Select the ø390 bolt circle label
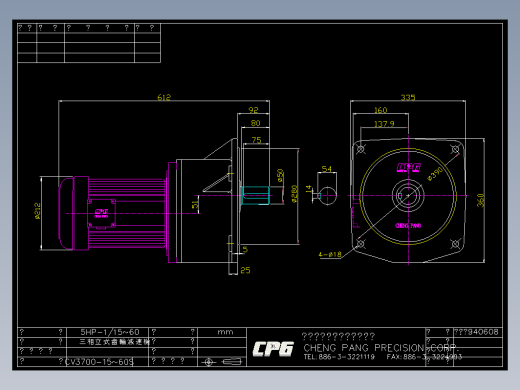The image size is (520, 390). [x=435, y=174]
